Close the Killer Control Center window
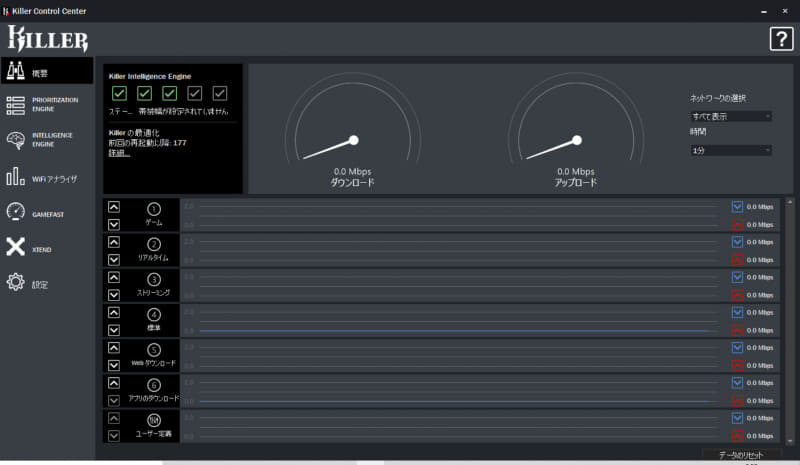The width and height of the screenshot is (800, 465). (785, 11)
